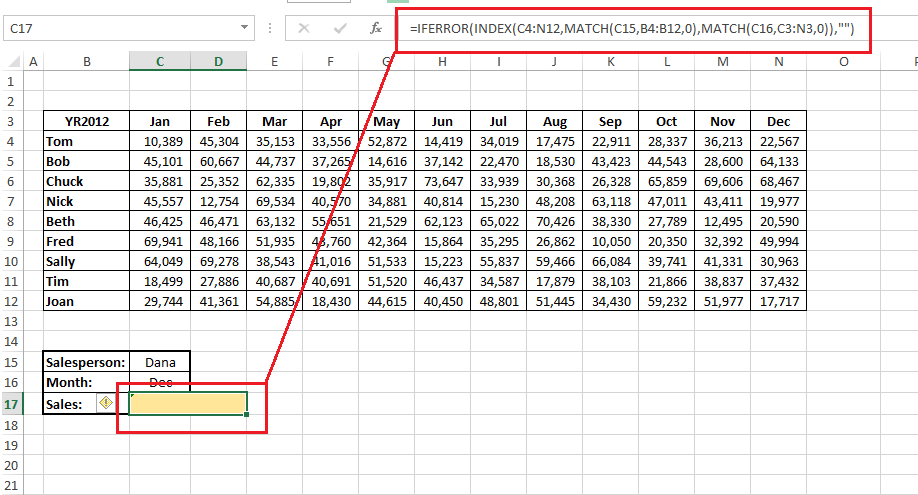The height and width of the screenshot is (495, 918).
Task: Select column N header
Action: click(x=778, y=62)
